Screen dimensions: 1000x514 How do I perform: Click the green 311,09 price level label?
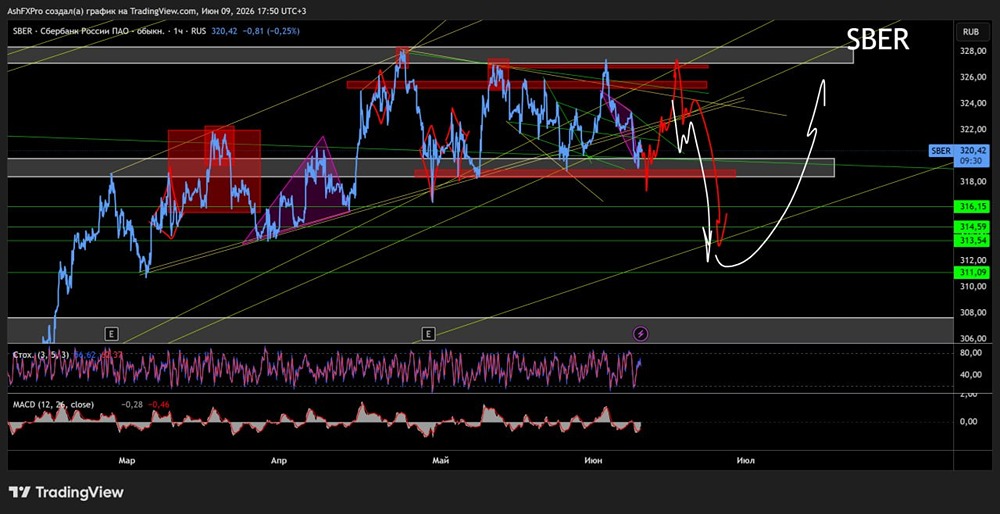(972, 272)
